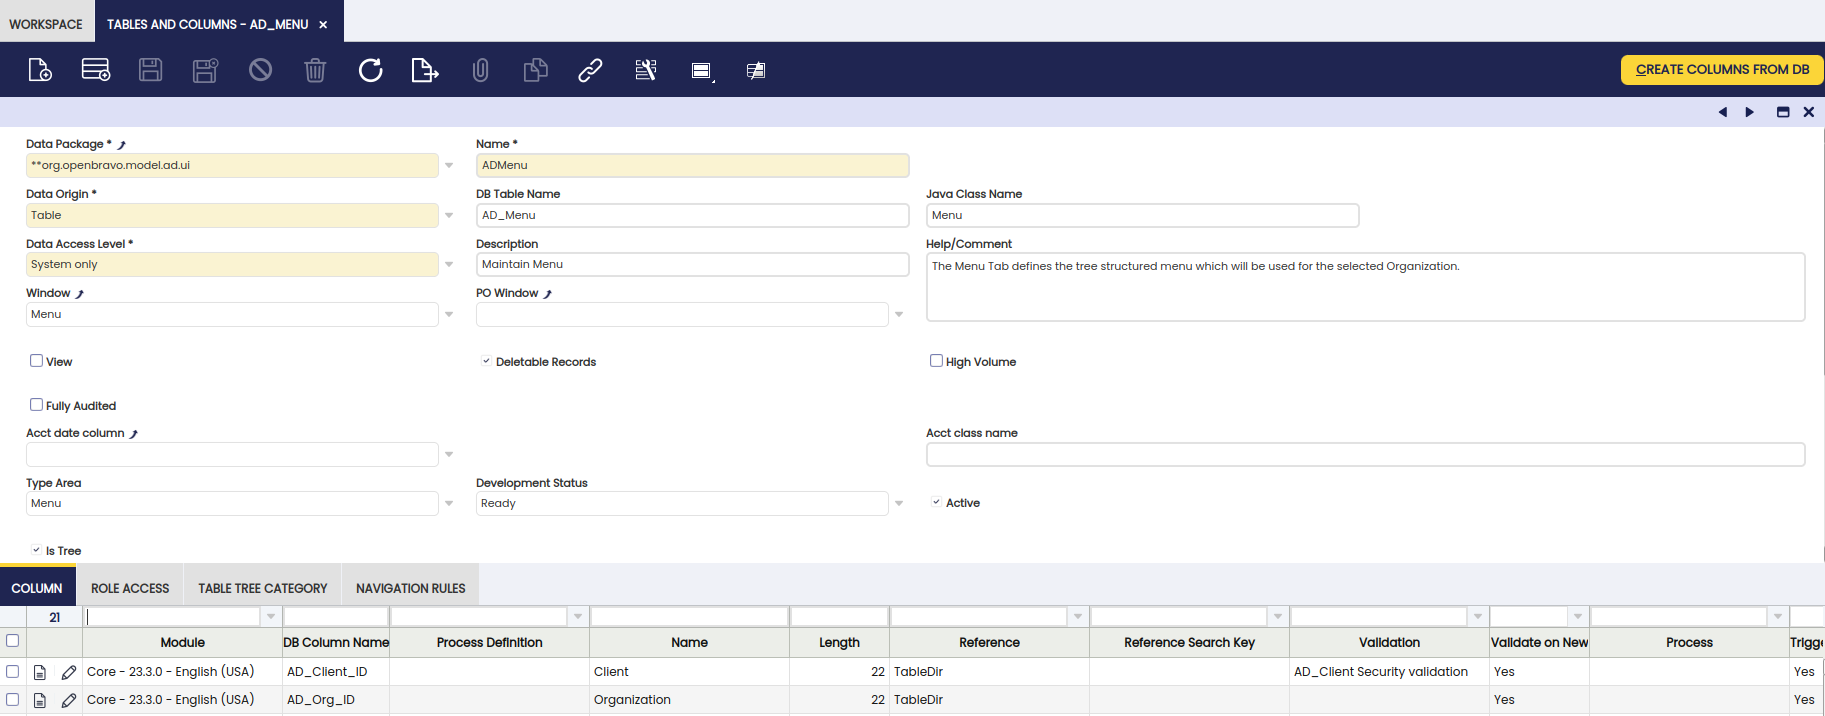Click the DB Table Name field
Screen dimensions: 1825x716
692,215
